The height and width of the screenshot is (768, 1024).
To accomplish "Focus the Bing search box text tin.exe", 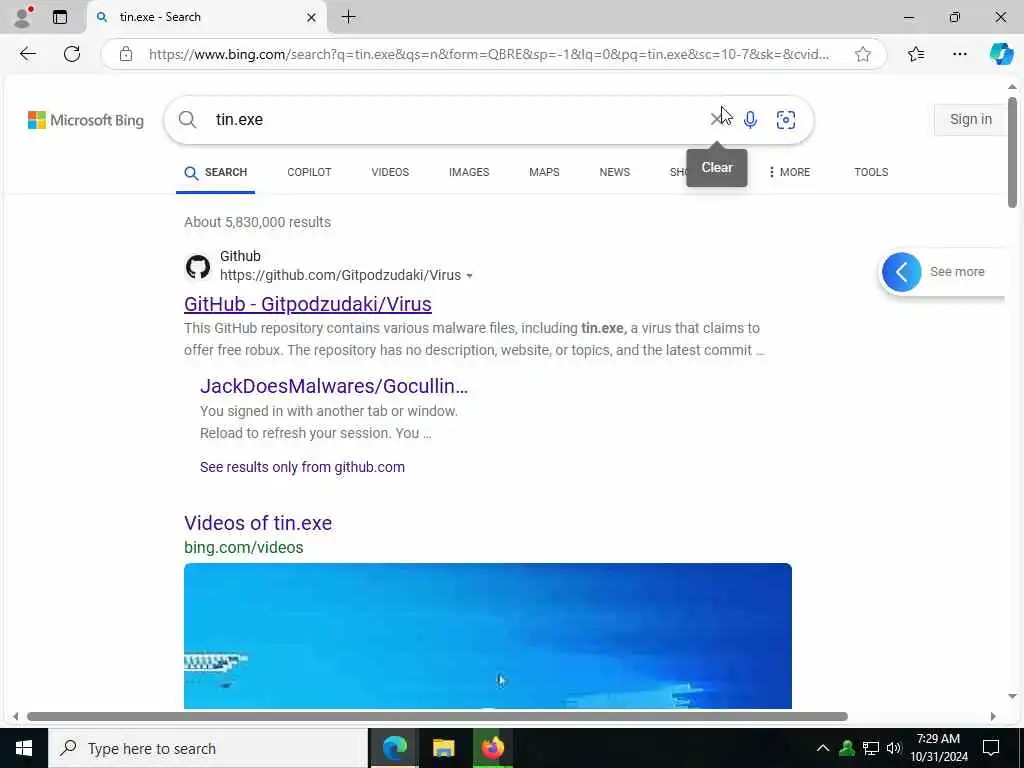I will coord(239,120).
